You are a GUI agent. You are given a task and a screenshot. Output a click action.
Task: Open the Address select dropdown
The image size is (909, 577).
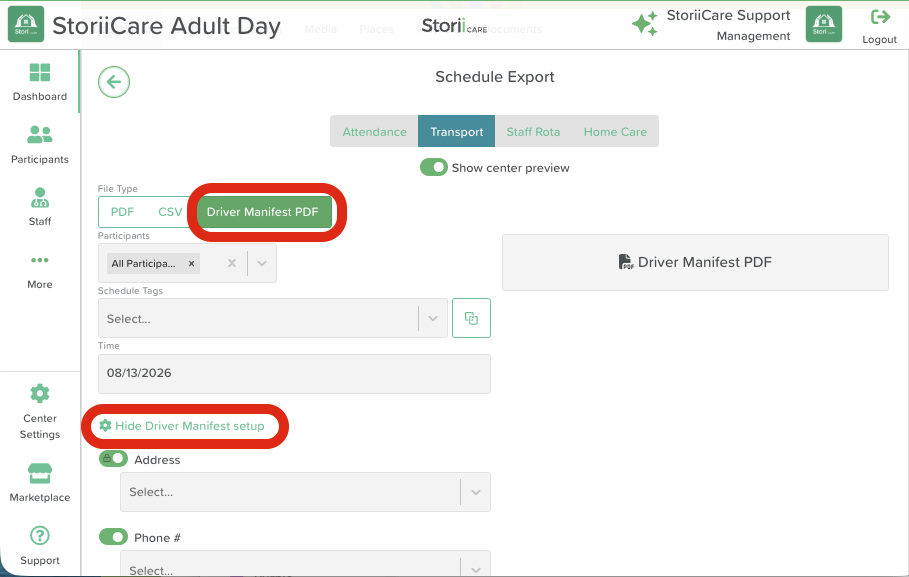pyautogui.click(x=306, y=492)
